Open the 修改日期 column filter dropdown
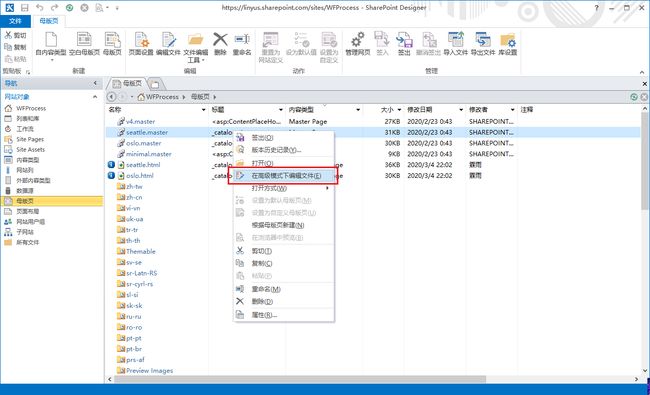 click(461, 110)
